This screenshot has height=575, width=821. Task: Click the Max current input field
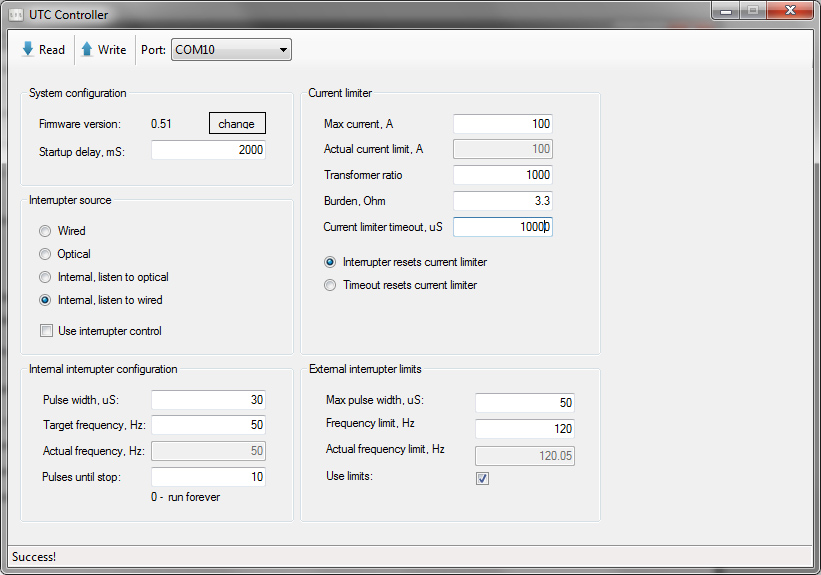502,124
